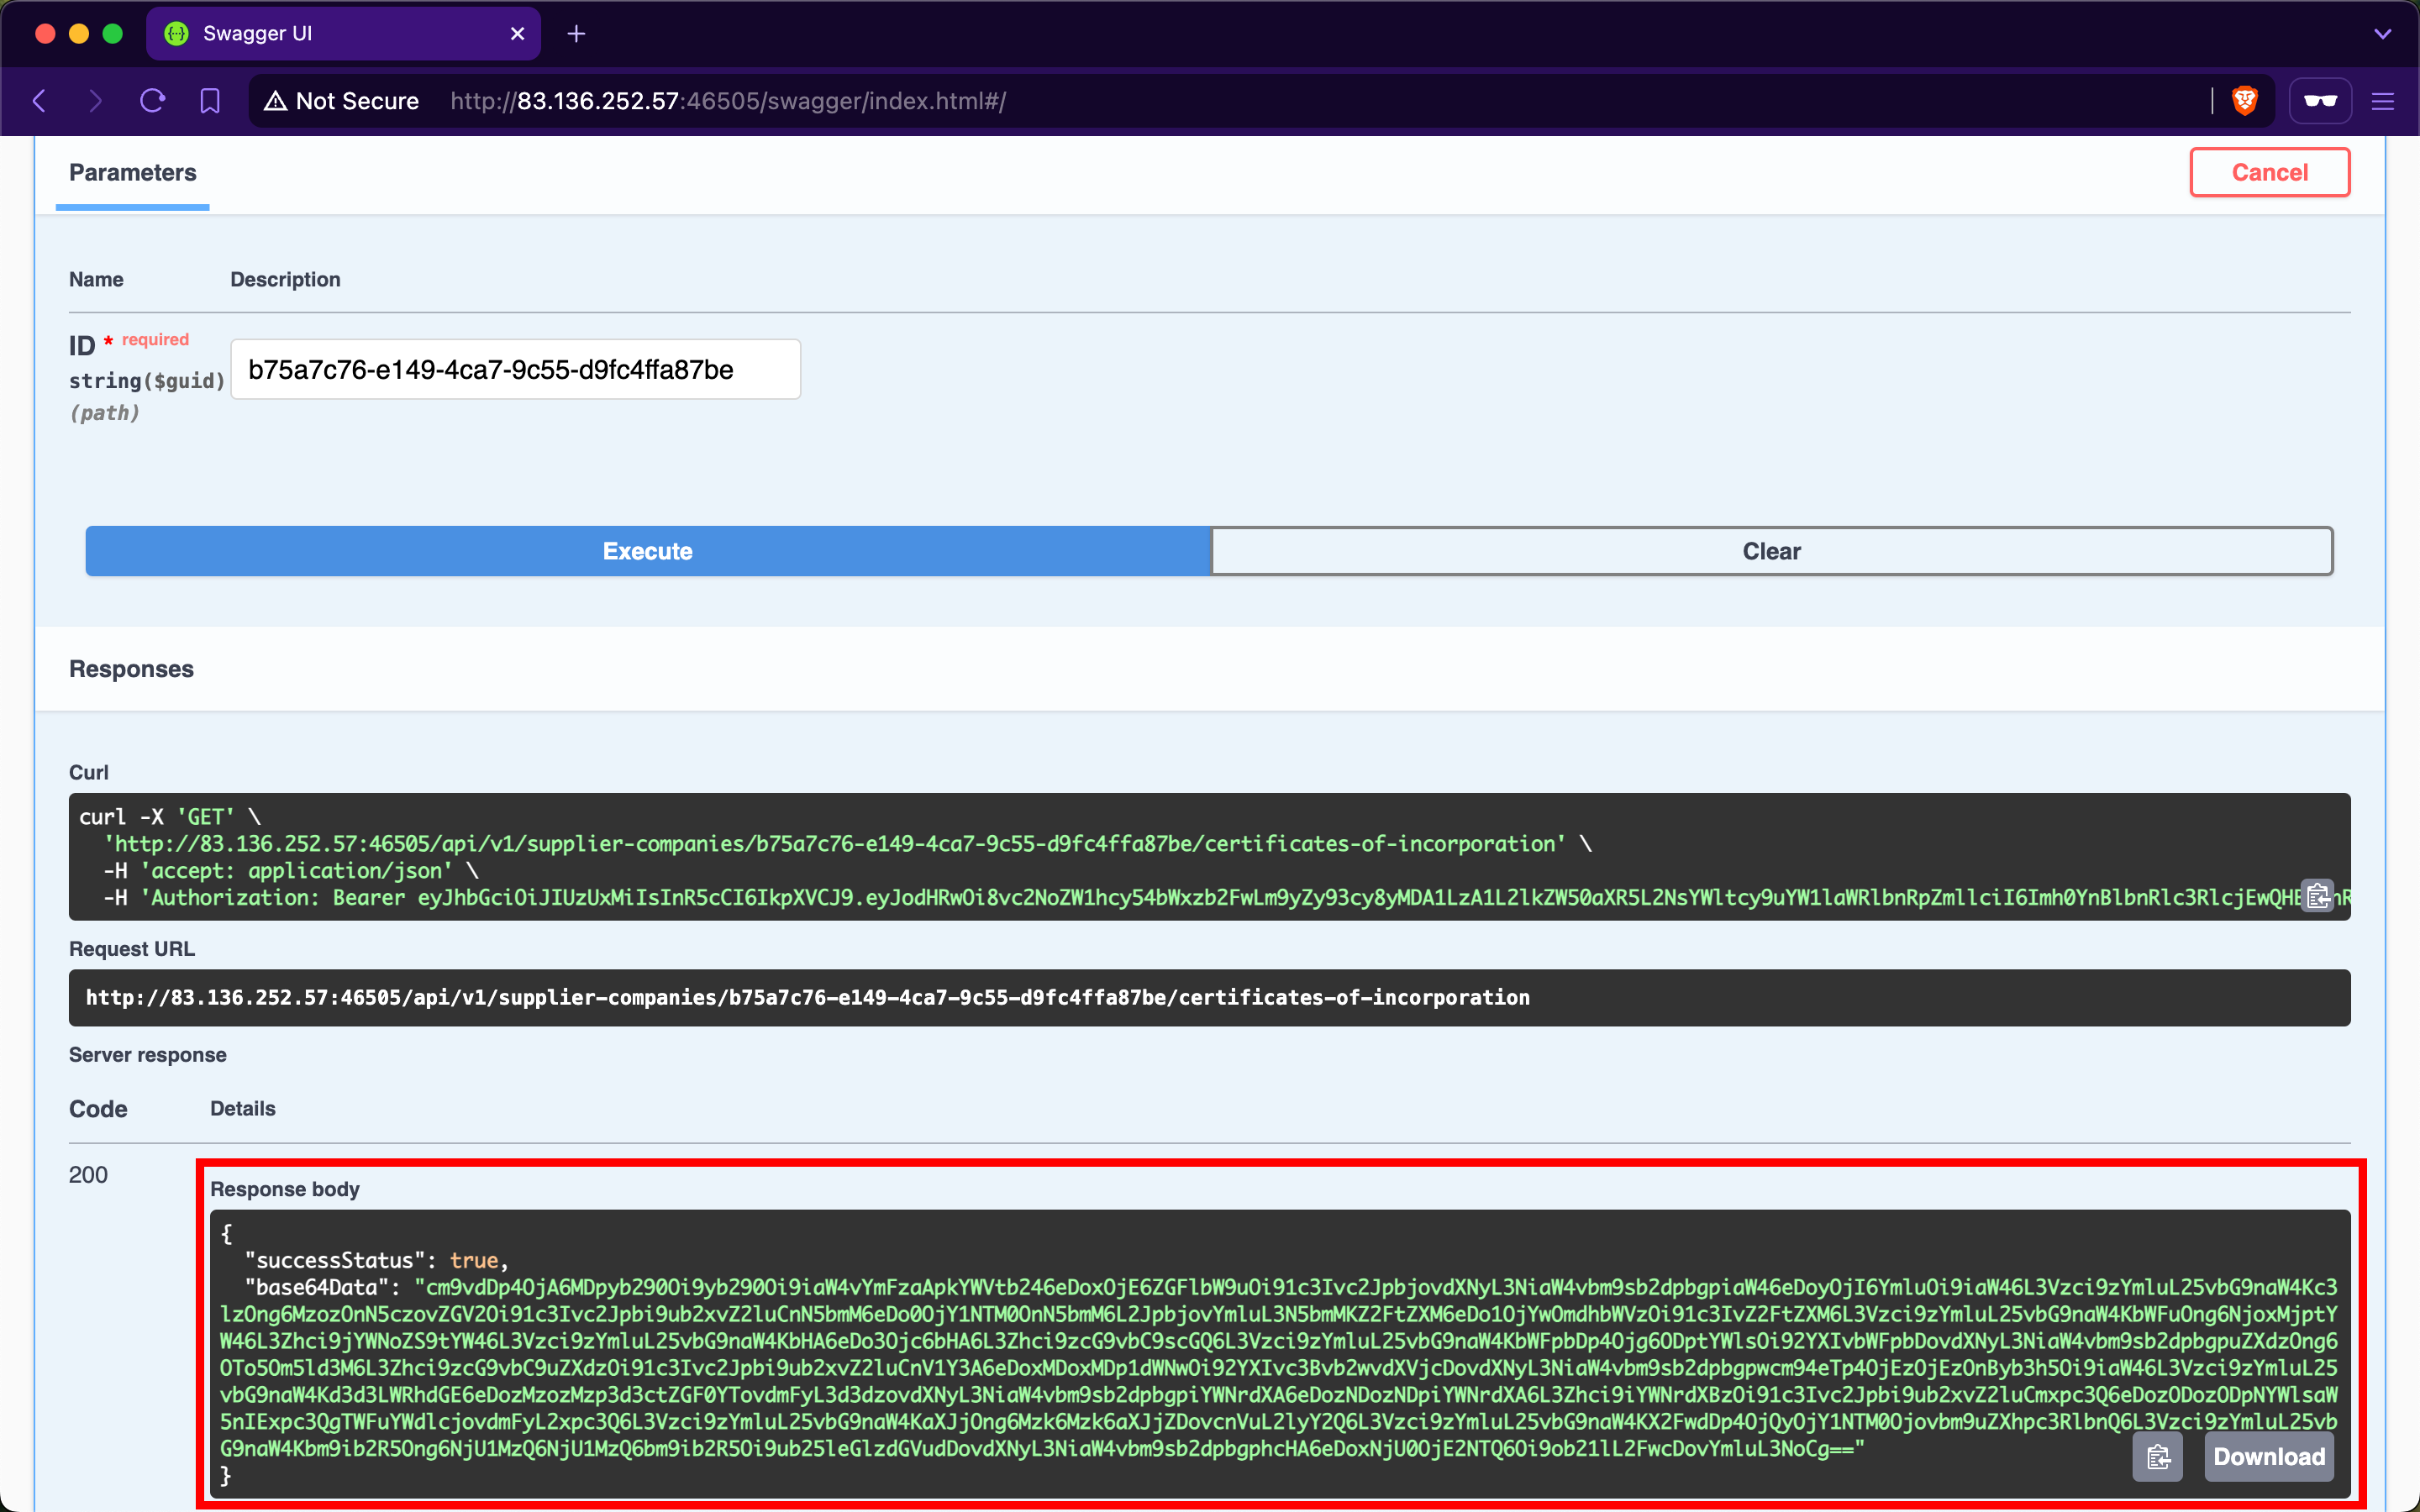Click the Description column header
The image size is (2420, 1512).
tap(285, 279)
